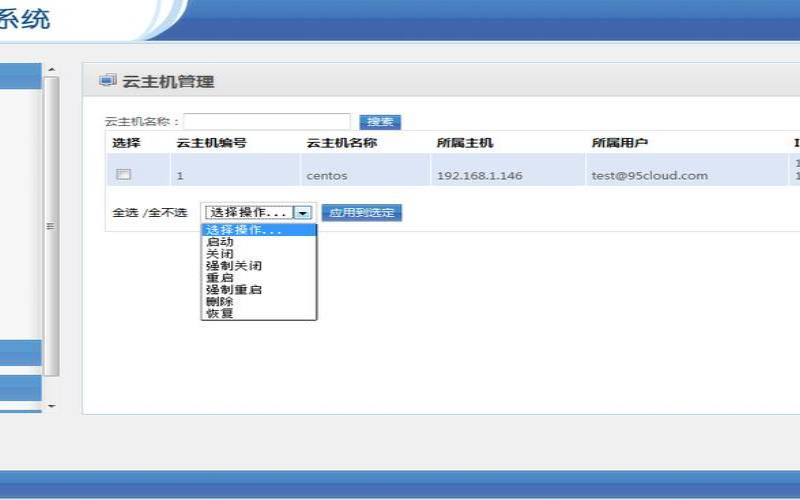
Task: Click the sidebar scrollbar down arrow
Action: [x=51, y=407]
